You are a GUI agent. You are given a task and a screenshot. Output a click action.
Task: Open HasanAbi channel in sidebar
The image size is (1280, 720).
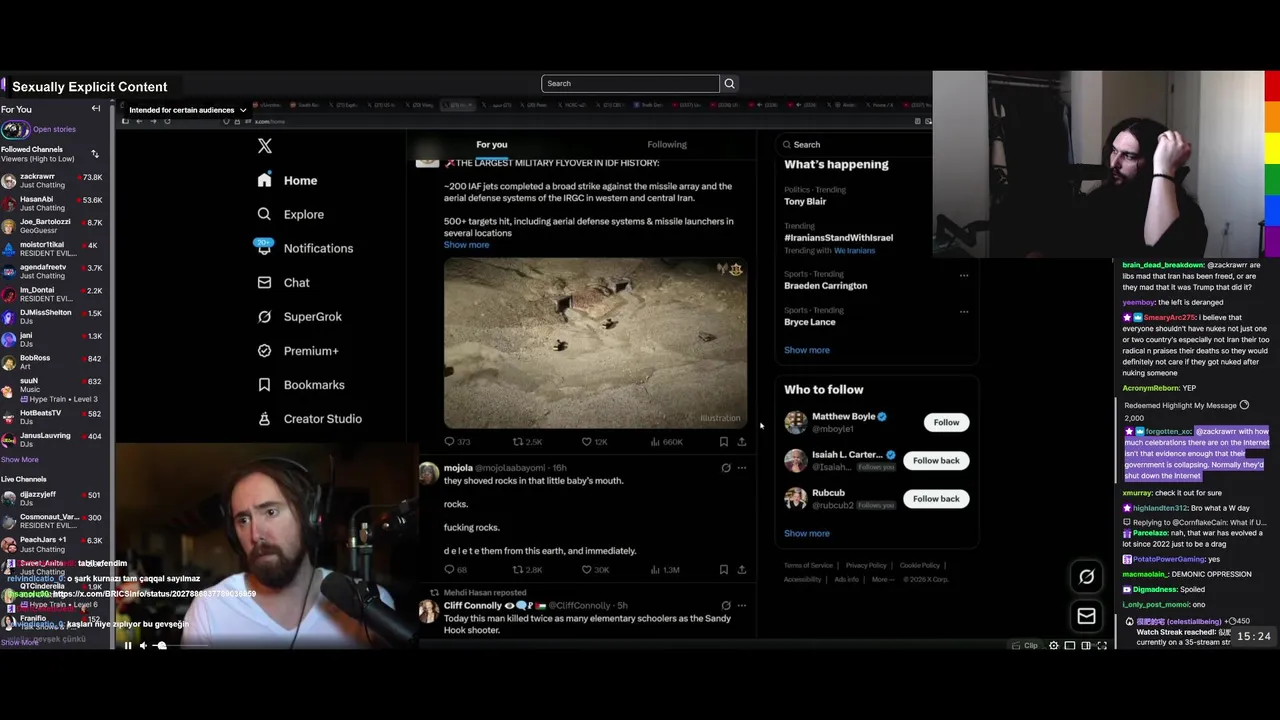coord(51,204)
